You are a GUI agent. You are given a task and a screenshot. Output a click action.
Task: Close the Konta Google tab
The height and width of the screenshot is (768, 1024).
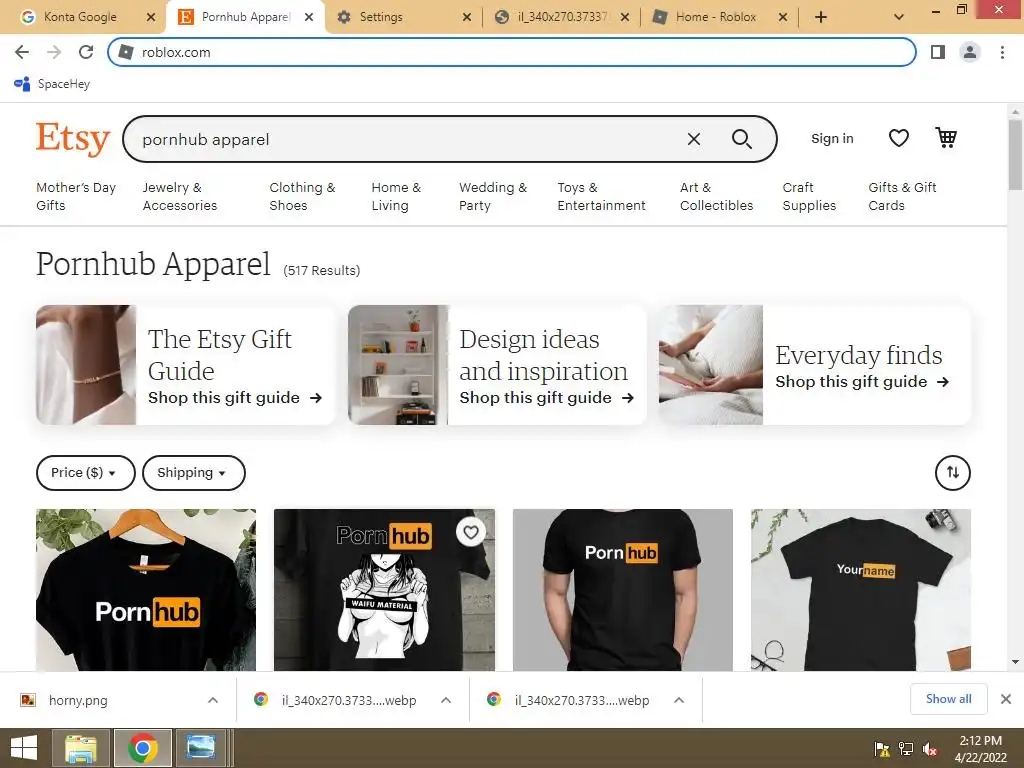click(x=151, y=17)
